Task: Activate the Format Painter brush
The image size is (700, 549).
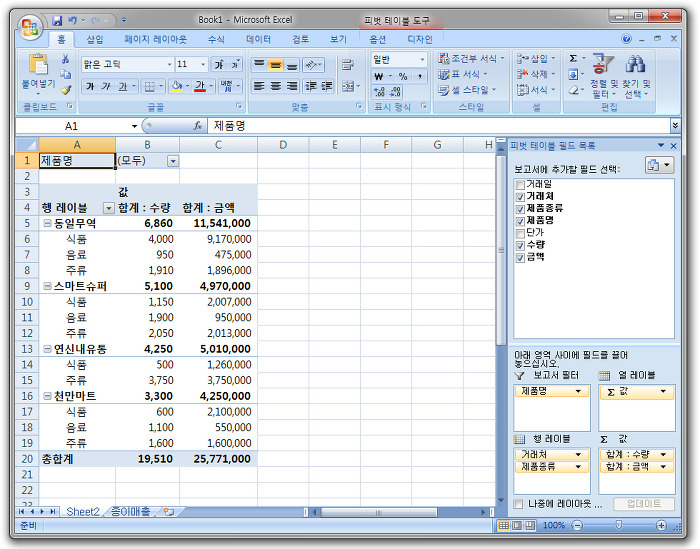Action: pyautogui.click(x=66, y=90)
